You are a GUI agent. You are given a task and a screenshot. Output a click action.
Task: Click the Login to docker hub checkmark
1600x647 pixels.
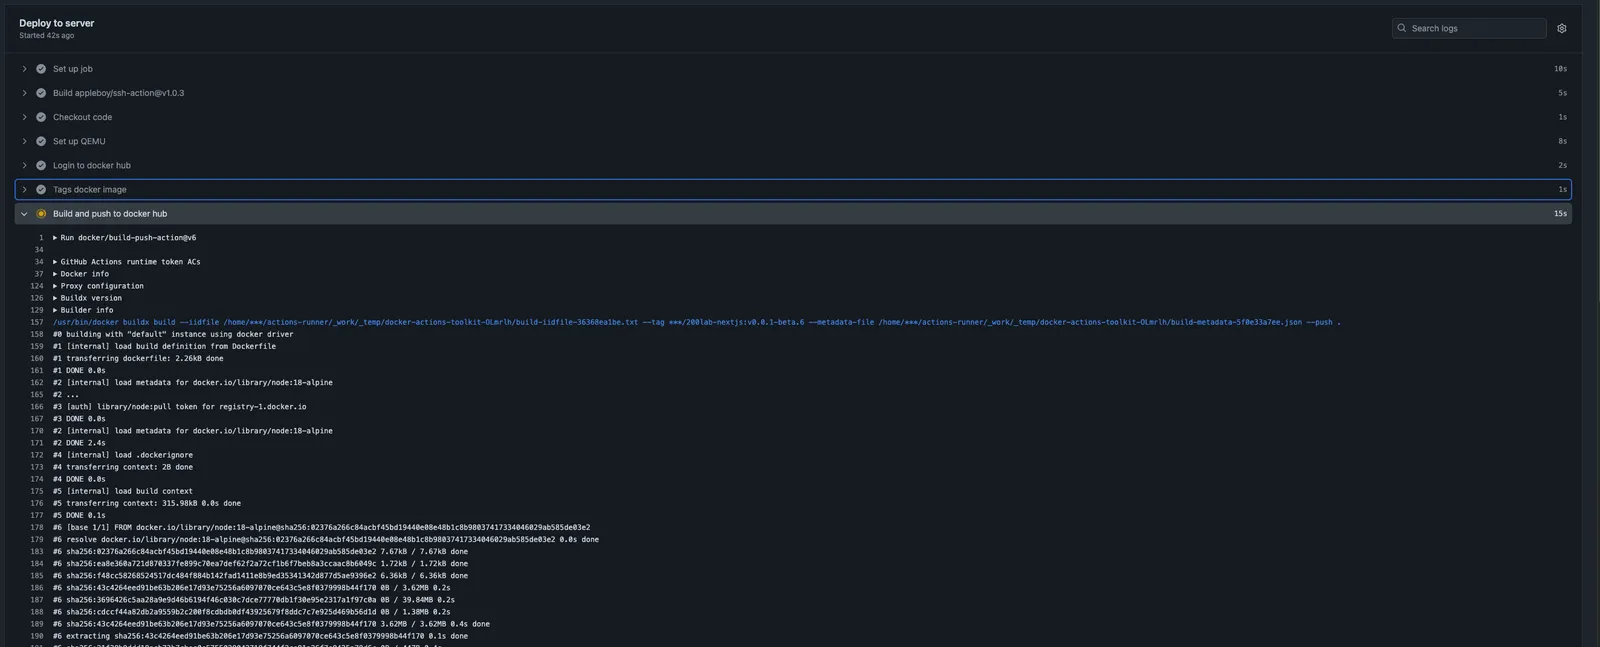coord(41,165)
